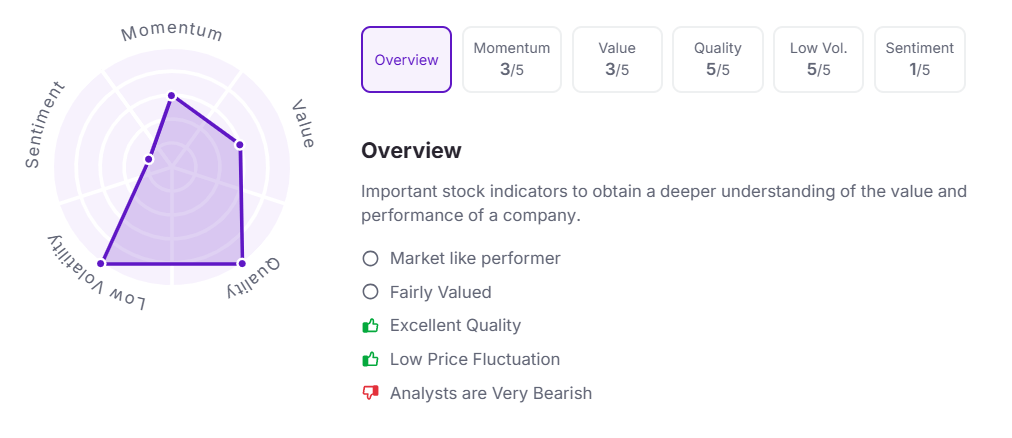Image resolution: width=1012 pixels, height=438 pixels.
Task: Click the Momentum label on radar chart
Action: tap(171, 32)
